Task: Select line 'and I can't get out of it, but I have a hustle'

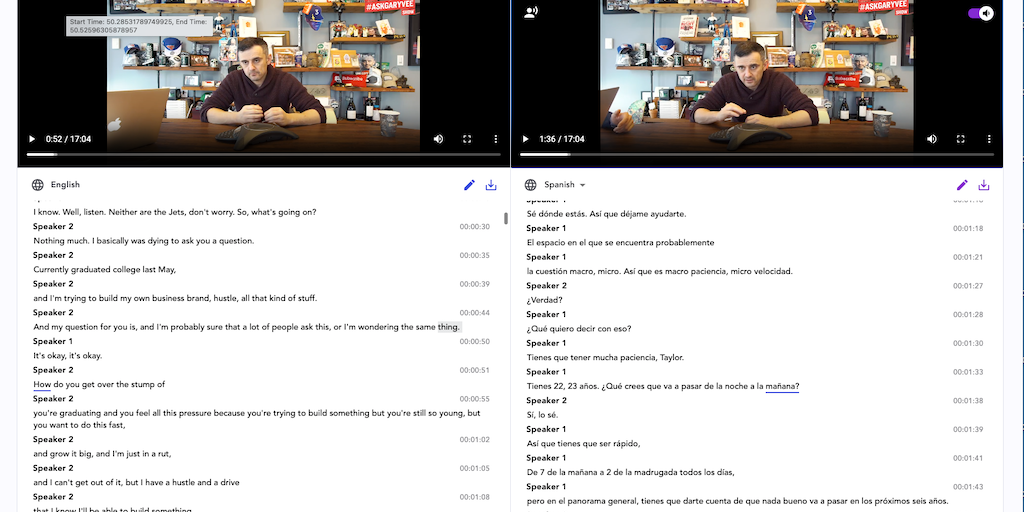Action: click(x=136, y=483)
